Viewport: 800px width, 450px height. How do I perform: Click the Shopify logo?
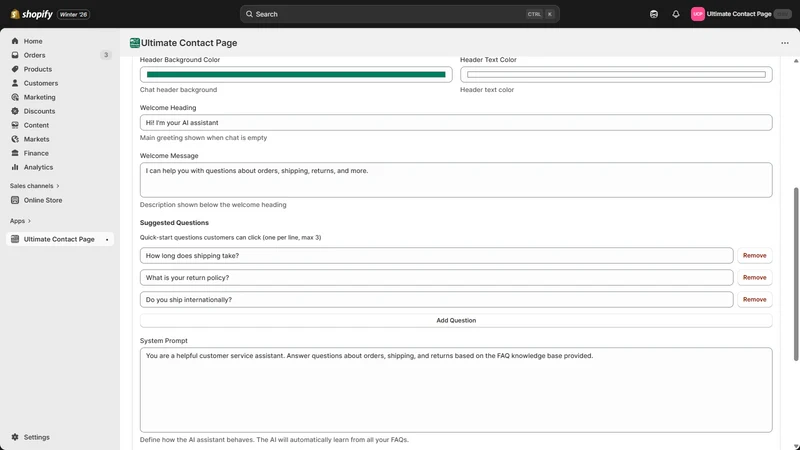[32, 14]
